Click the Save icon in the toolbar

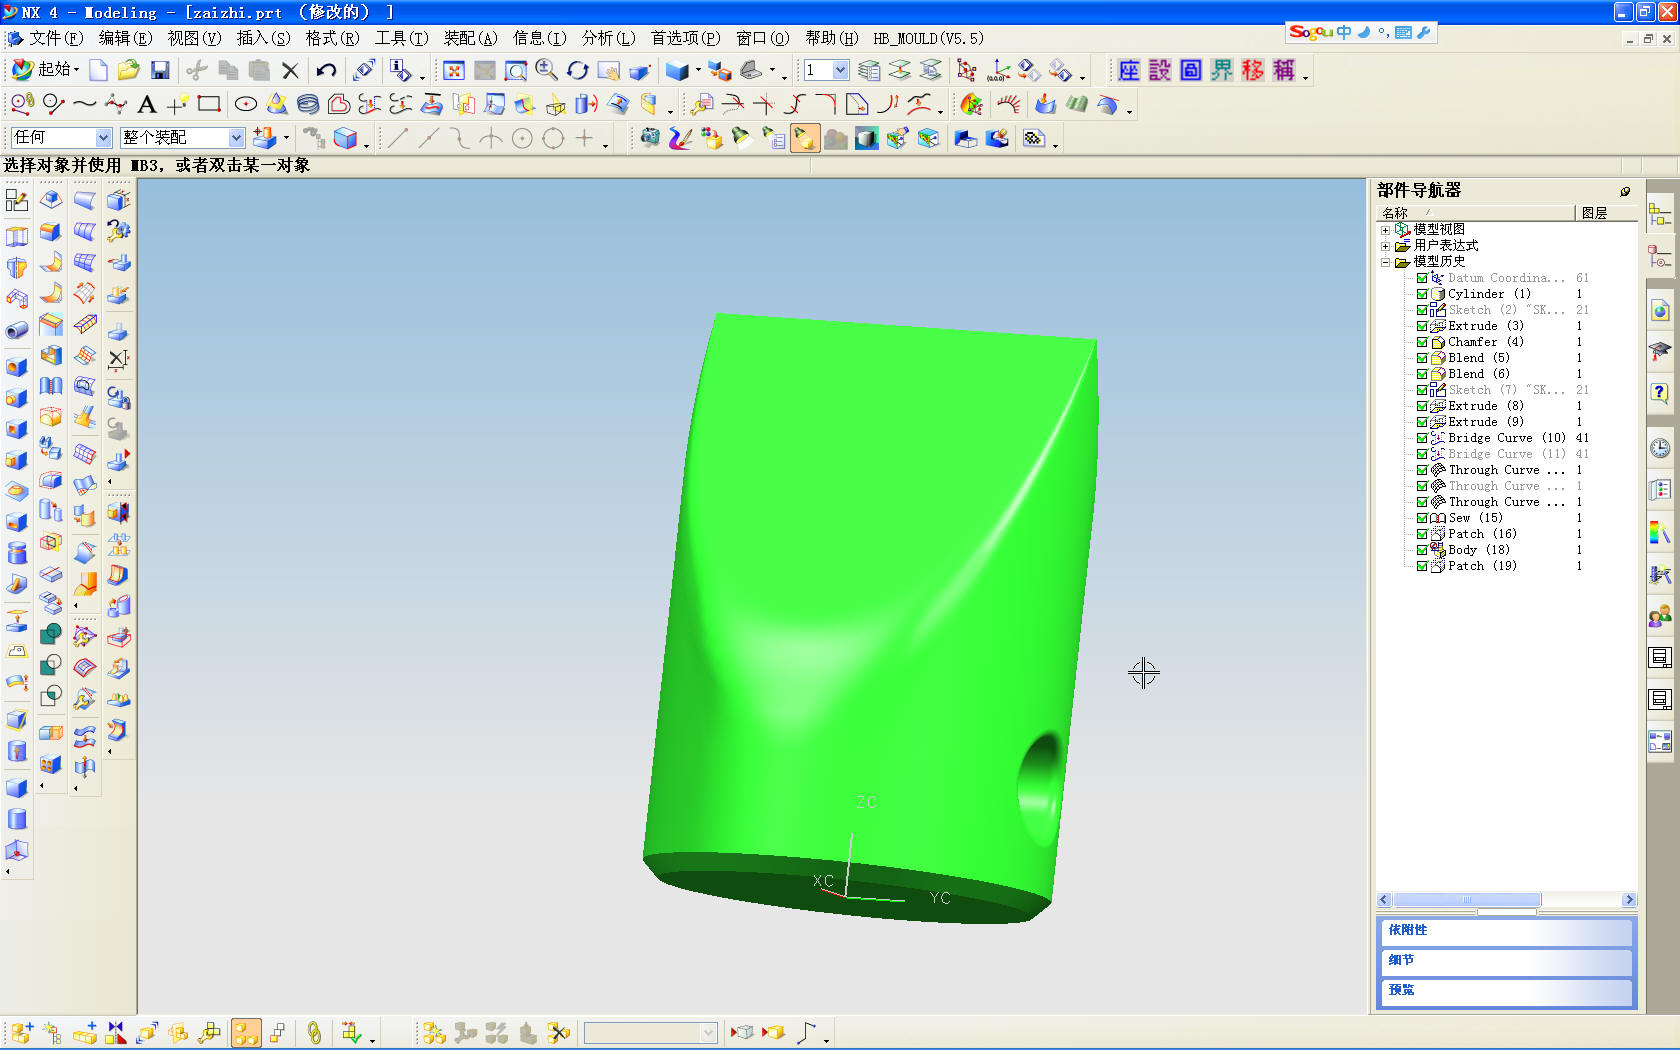click(x=159, y=70)
